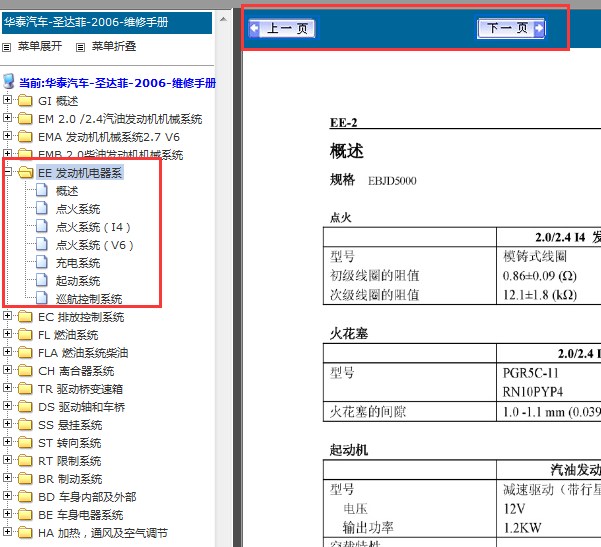601x547 pixels.
Task: Select the EE 发动机电器系 folder label
Action: (x=80, y=173)
